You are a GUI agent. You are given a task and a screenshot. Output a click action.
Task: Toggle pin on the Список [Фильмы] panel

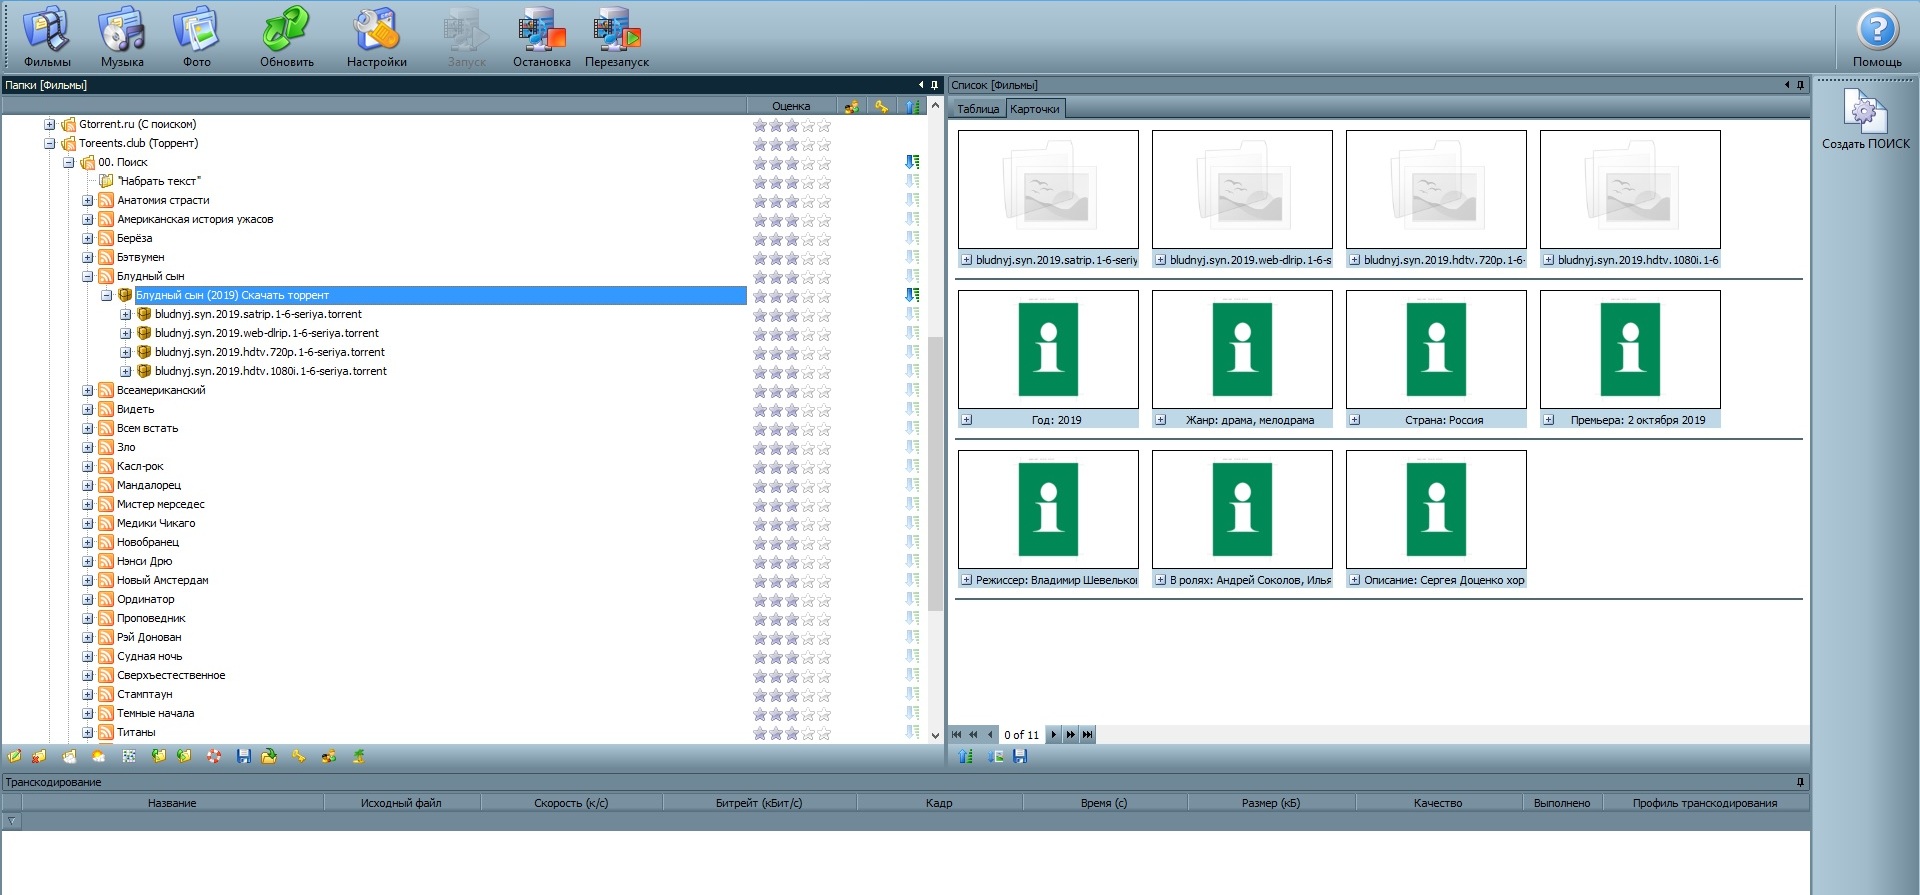(x=1800, y=85)
